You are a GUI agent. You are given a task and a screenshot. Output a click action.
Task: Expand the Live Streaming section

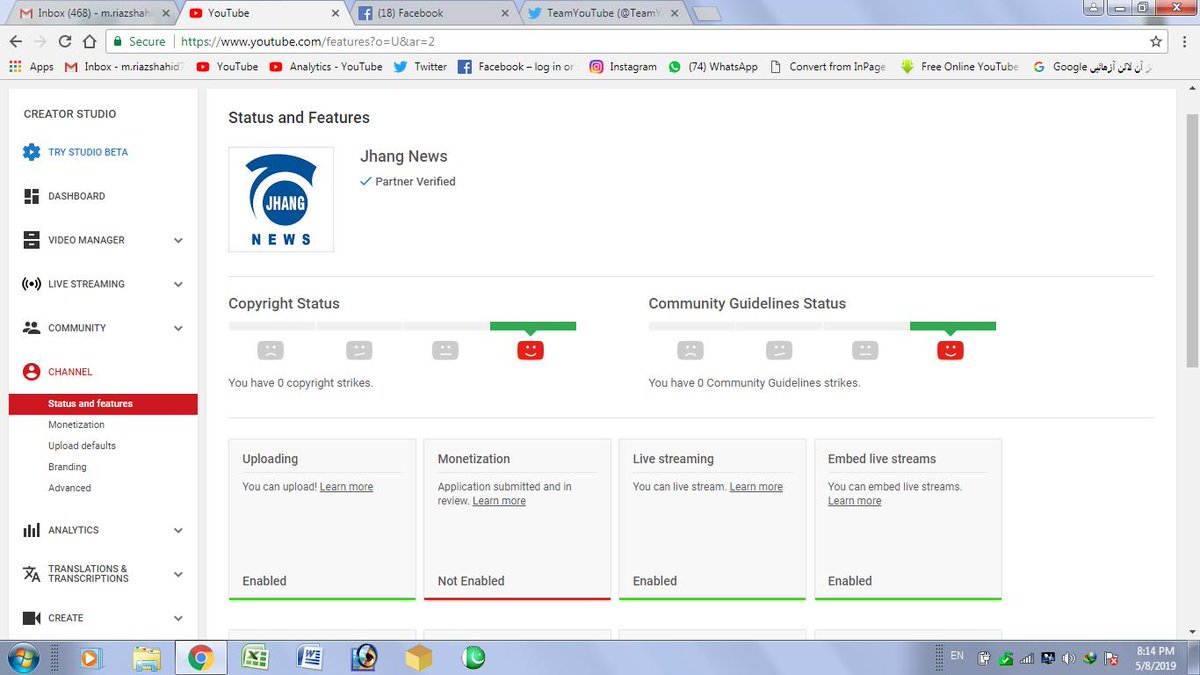pyautogui.click(x=178, y=284)
